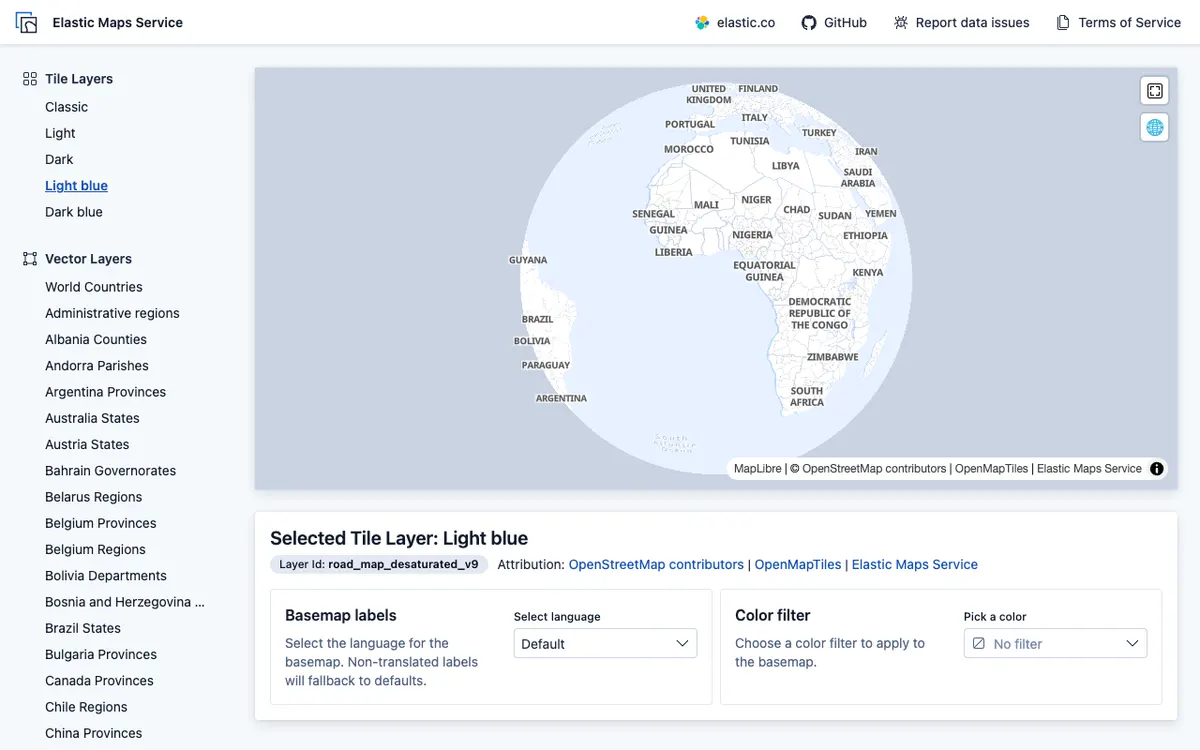Click the elastic.co logo icon

pos(703,22)
